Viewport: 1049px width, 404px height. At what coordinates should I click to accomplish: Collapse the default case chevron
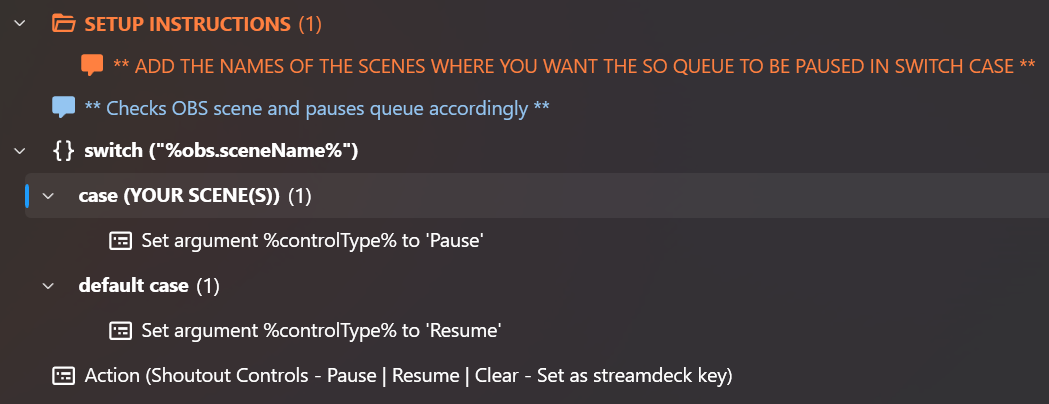point(48,286)
